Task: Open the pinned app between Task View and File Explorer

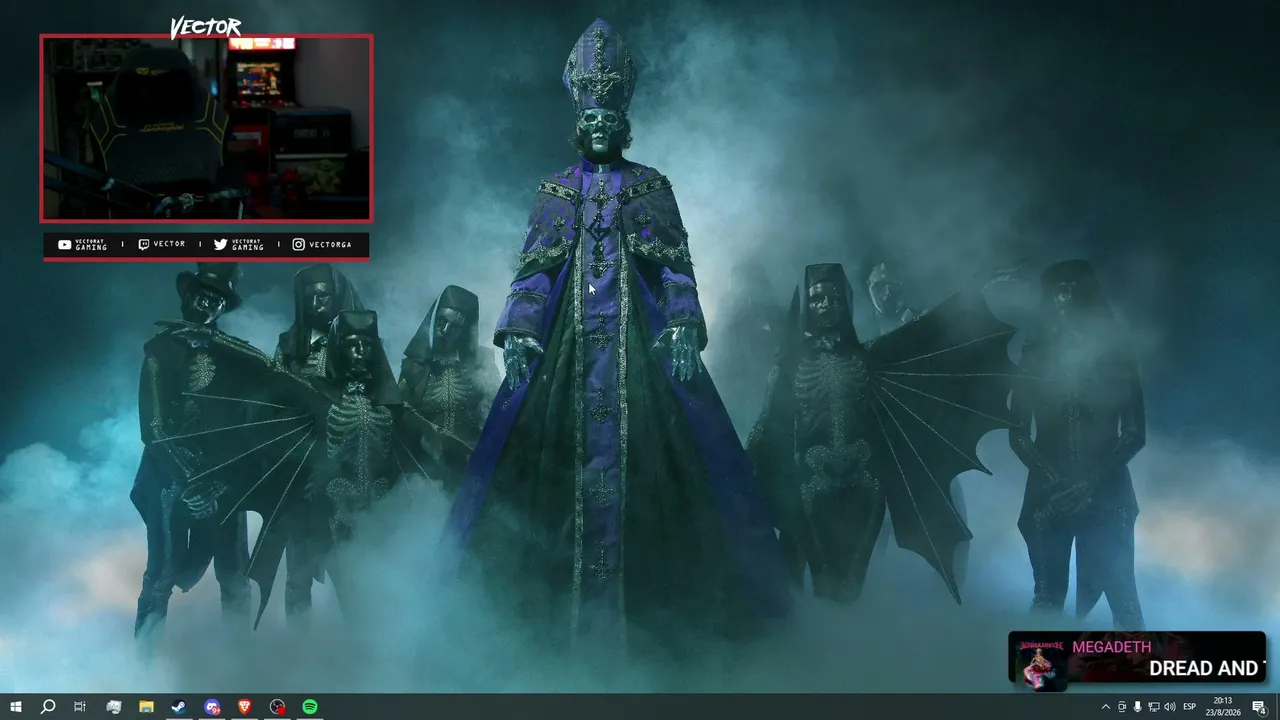Action: point(113,707)
